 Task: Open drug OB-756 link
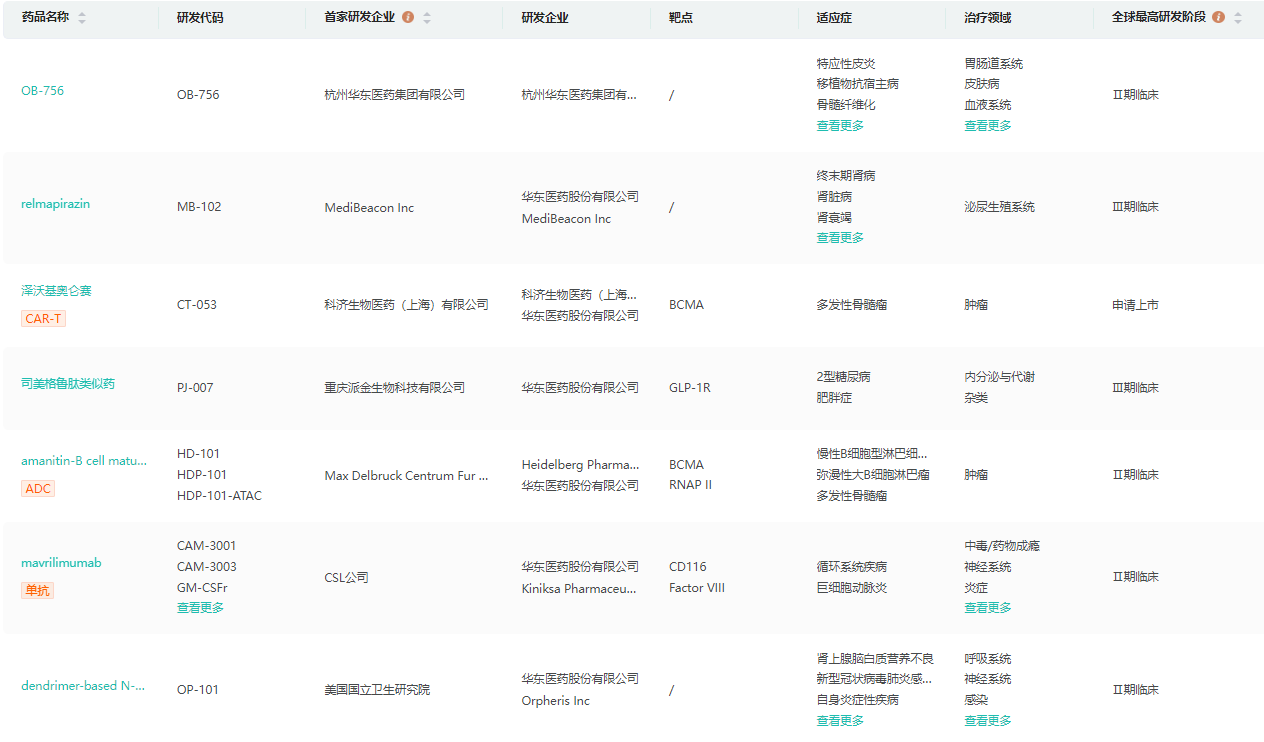(x=42, y=91)
